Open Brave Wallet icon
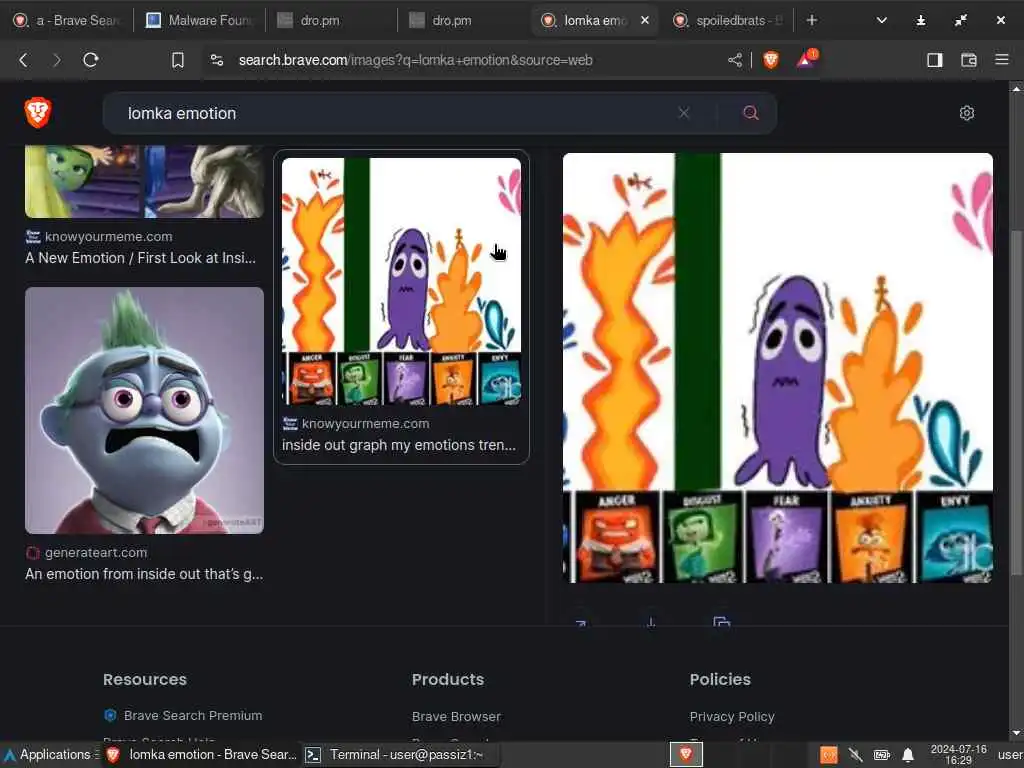Viewport: 1024px width, 768px height. 968,60
